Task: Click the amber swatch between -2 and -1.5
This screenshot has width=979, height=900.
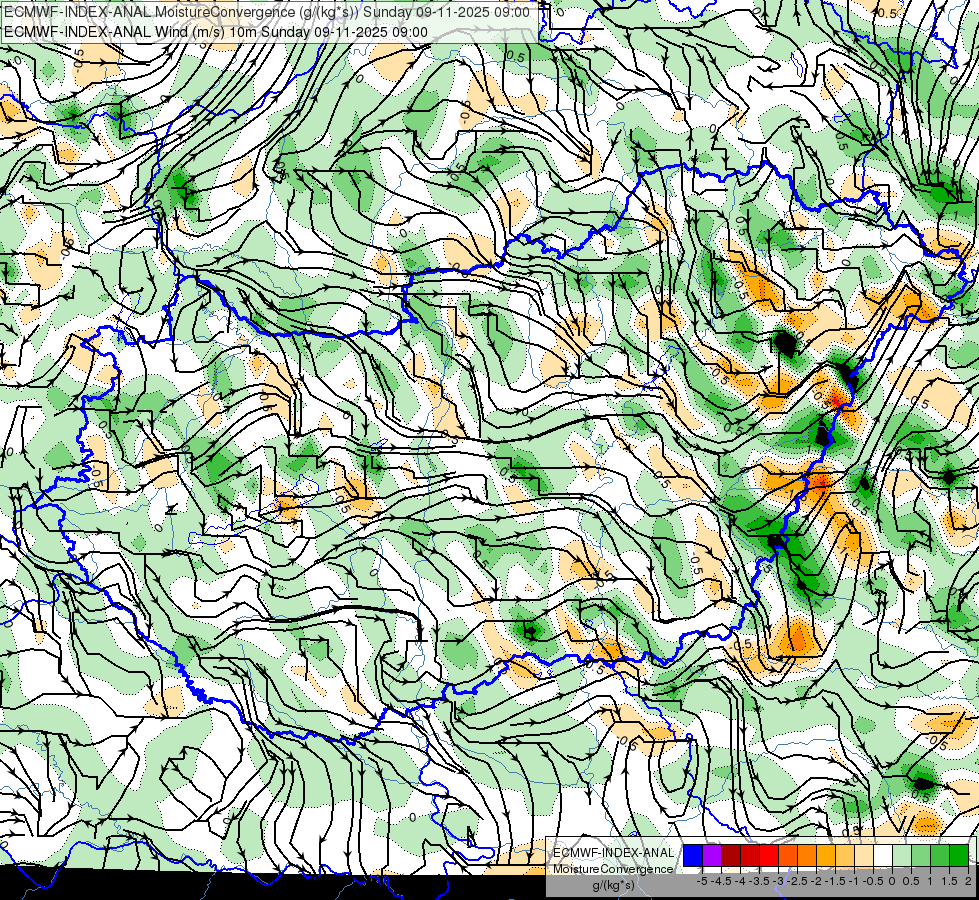Action: coord(826,855)
